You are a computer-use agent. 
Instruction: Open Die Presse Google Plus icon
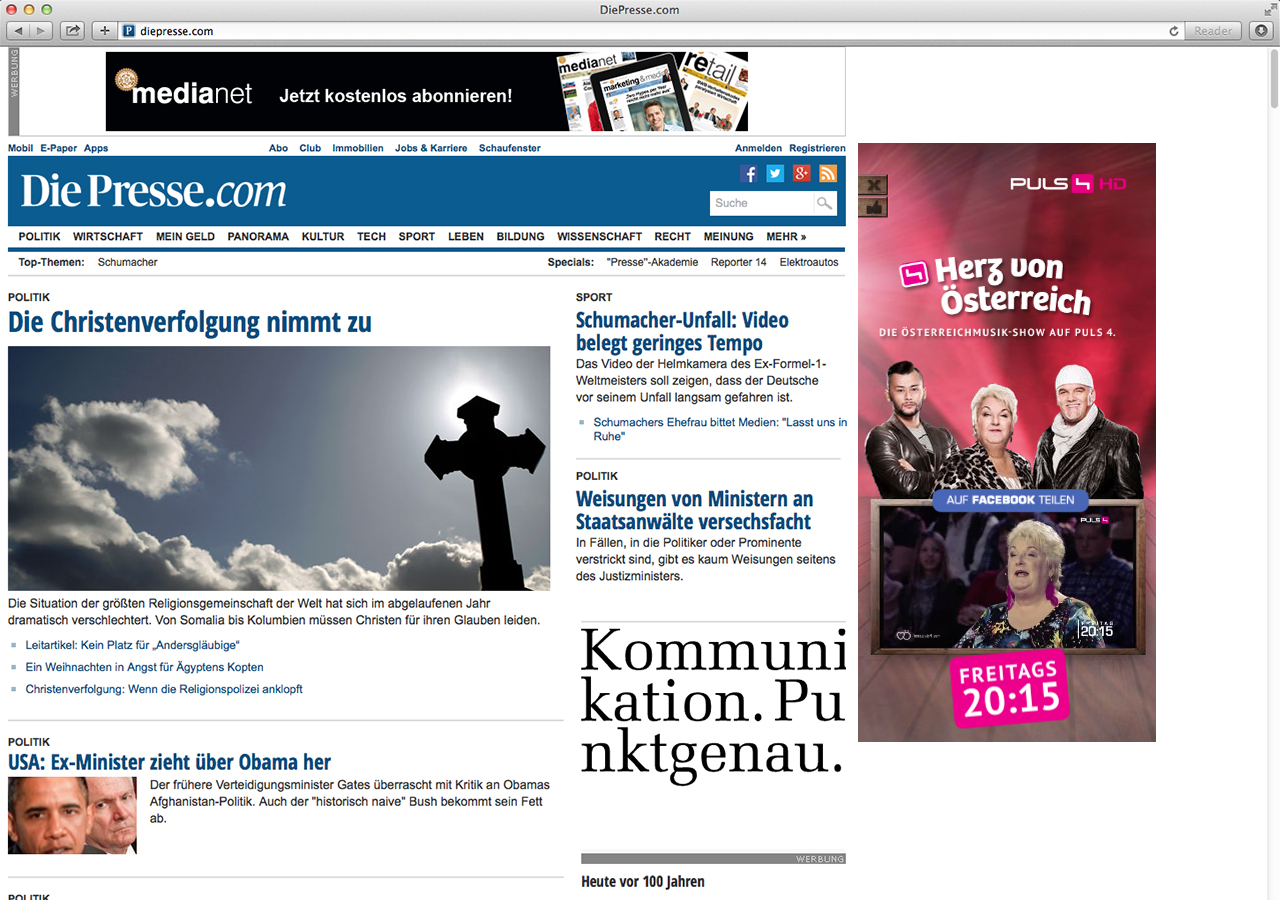(801, 174)
